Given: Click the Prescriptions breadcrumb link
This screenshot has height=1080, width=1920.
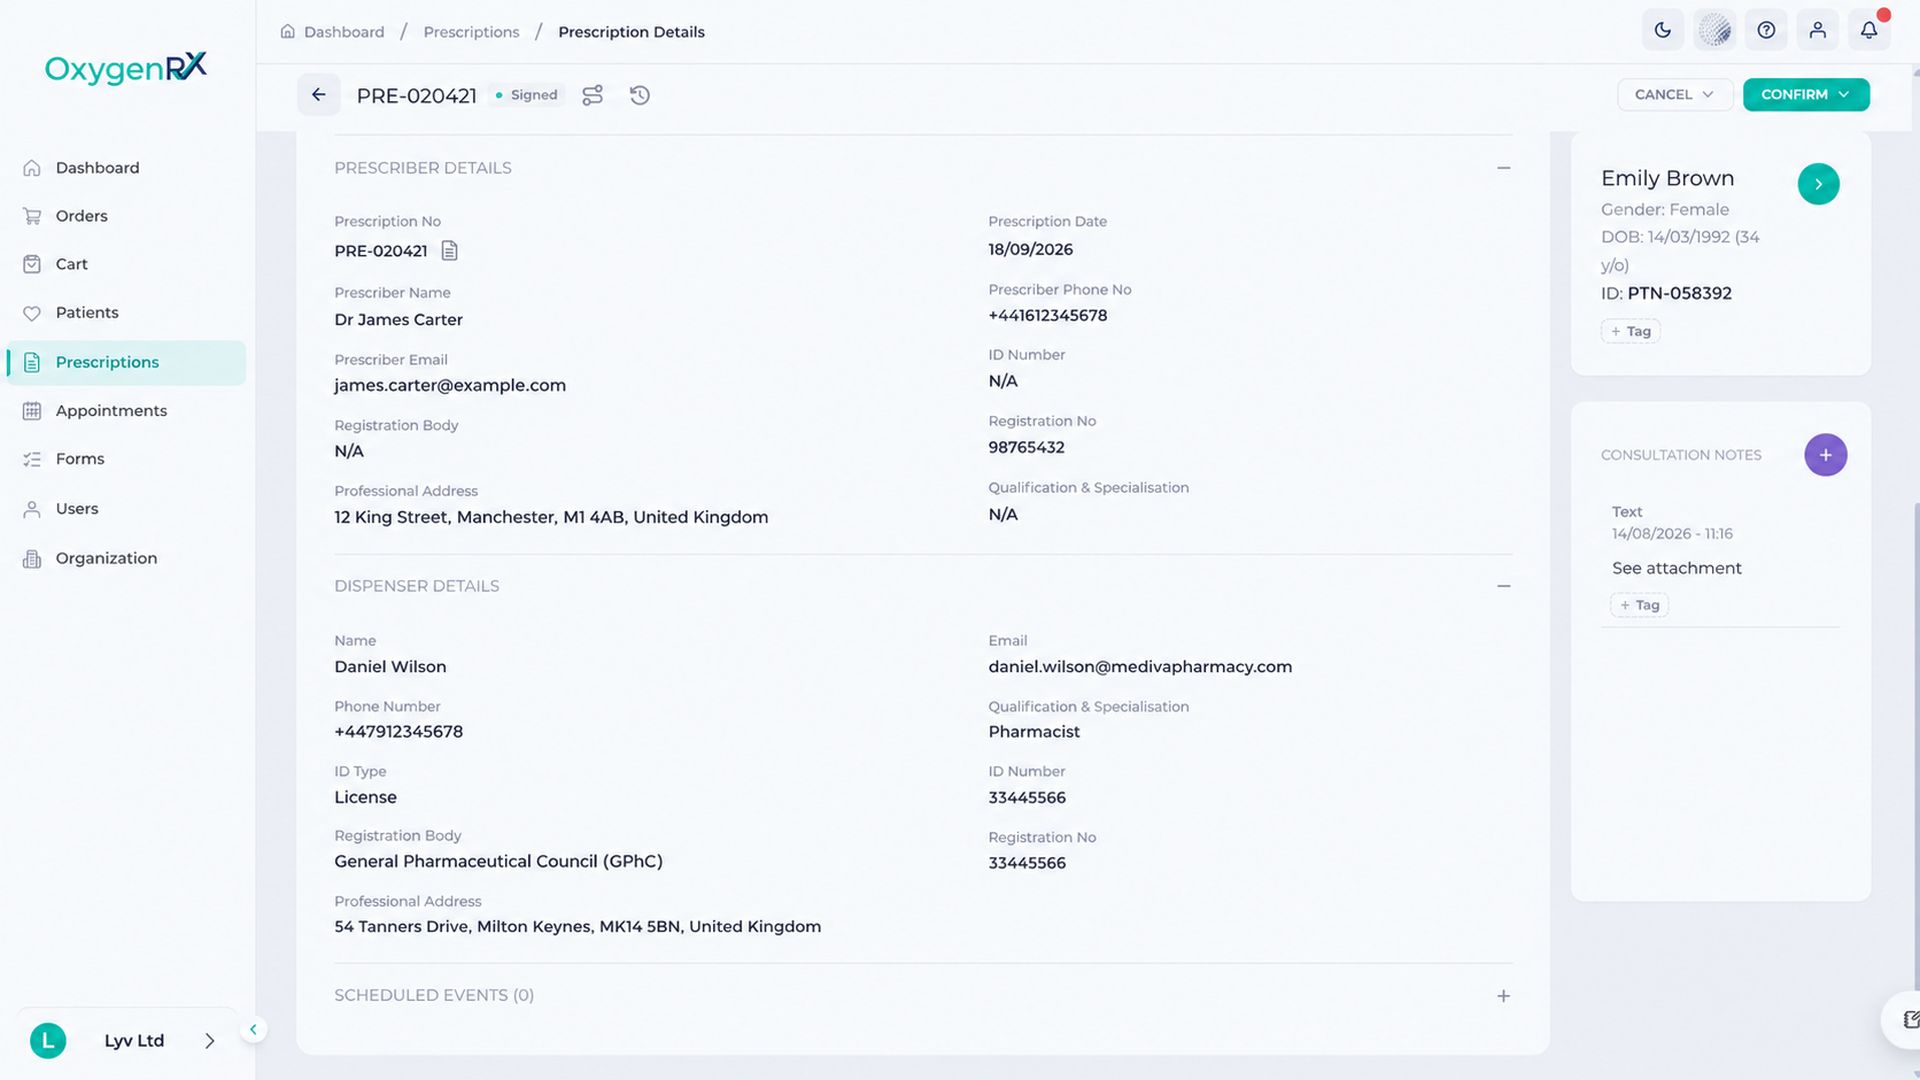Looking at the screenshot, I should pos(471,32).
